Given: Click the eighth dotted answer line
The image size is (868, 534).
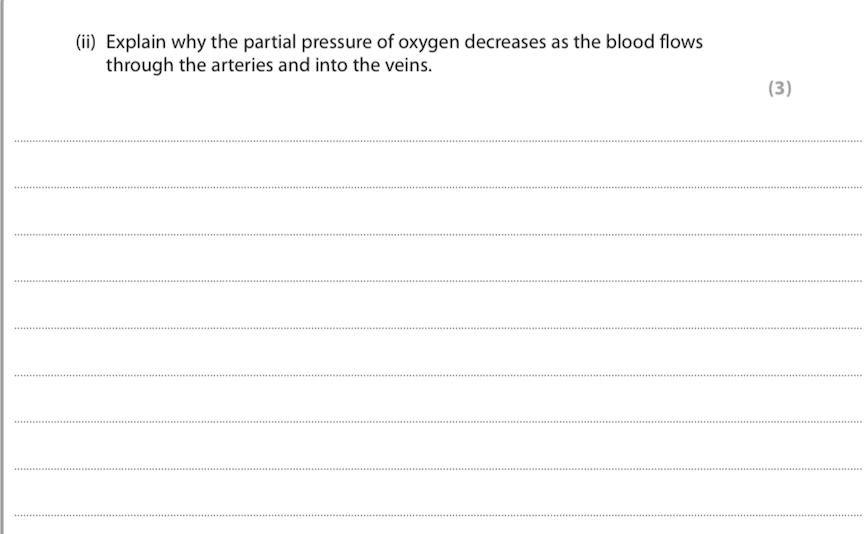Looking at the screenshot, I should tap(437, 468).
